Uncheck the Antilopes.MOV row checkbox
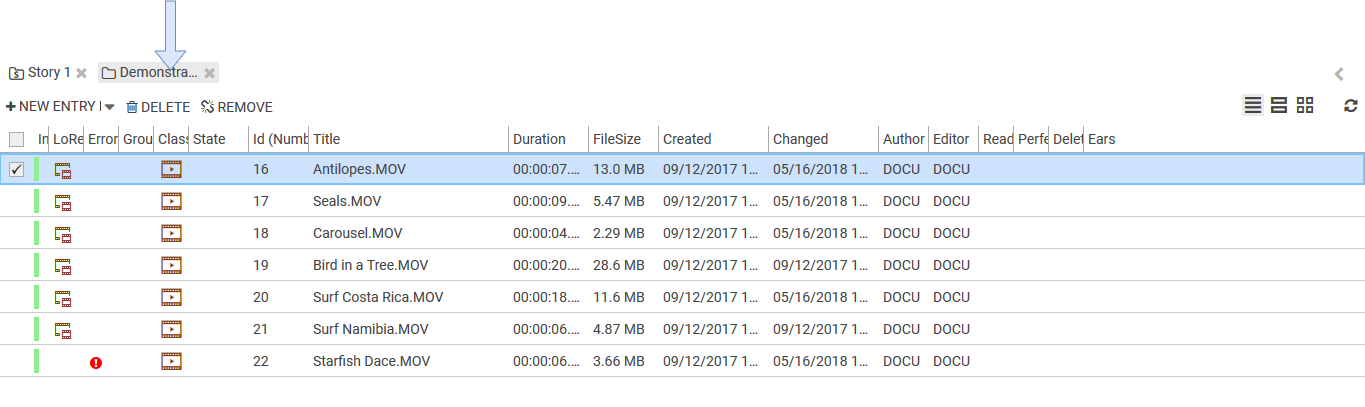This screenshot has height=407, width=1365. pyautogui.click(x=16, y=170)
